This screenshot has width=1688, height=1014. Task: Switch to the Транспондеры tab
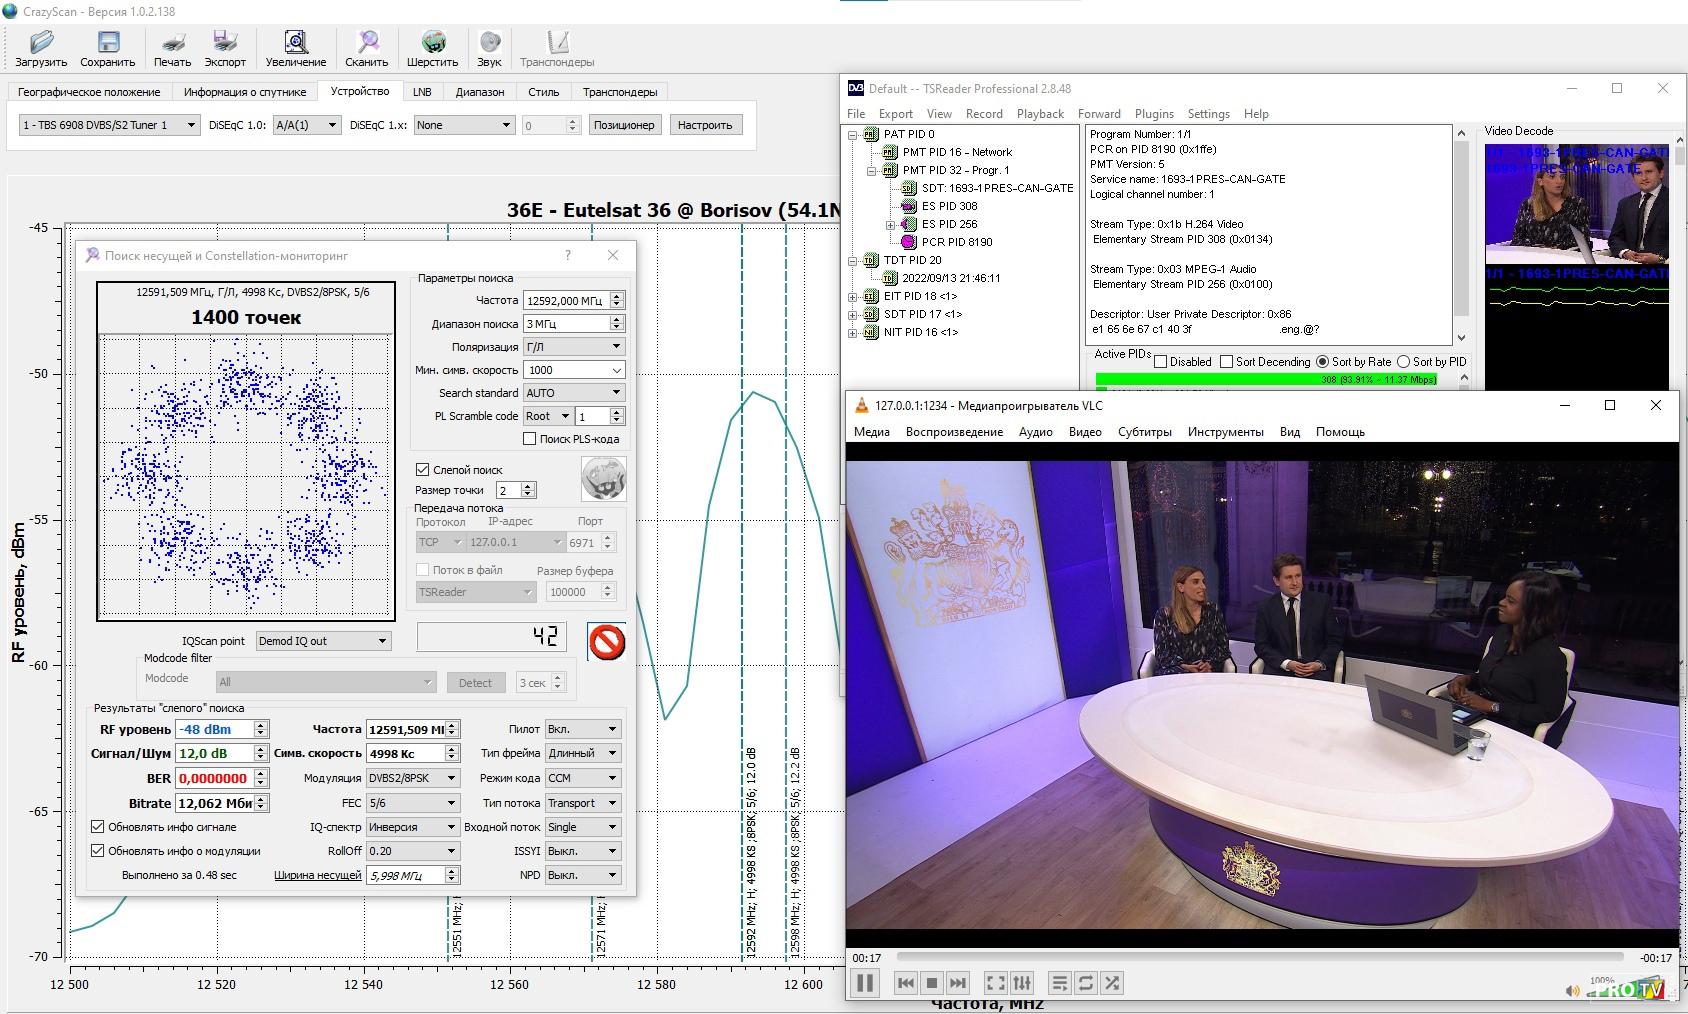point(620,92)
